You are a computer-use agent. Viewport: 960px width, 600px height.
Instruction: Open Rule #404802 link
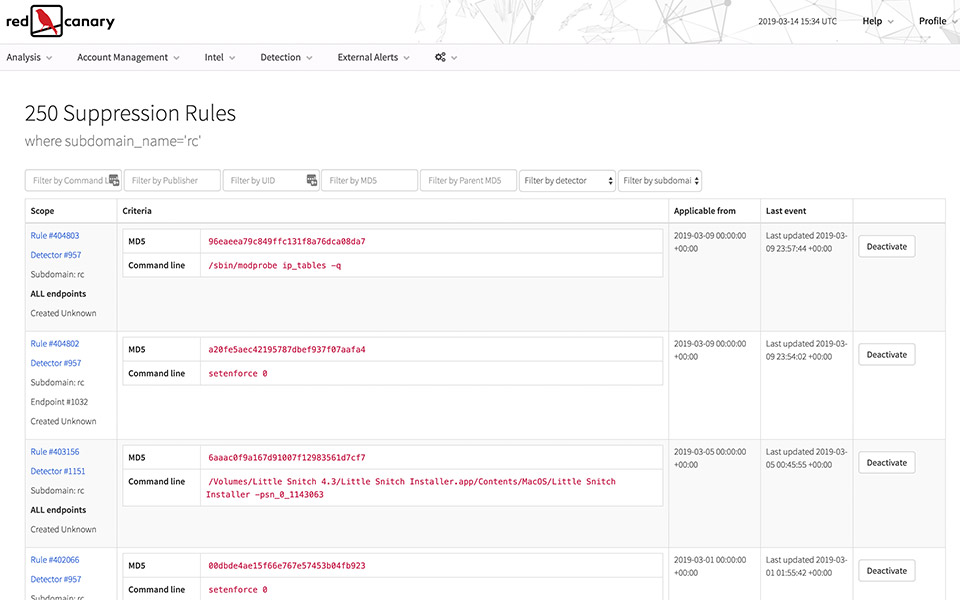tap(55, 344)
